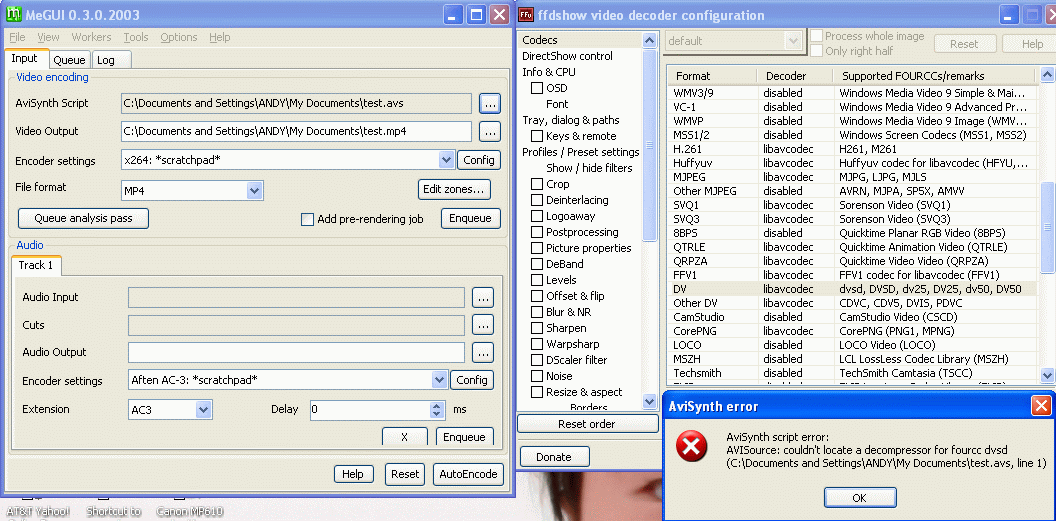This screenshot has height=521, width=1056.
Task: Adjust the Delay value with the spinner
Action: (x=437, y=409)
